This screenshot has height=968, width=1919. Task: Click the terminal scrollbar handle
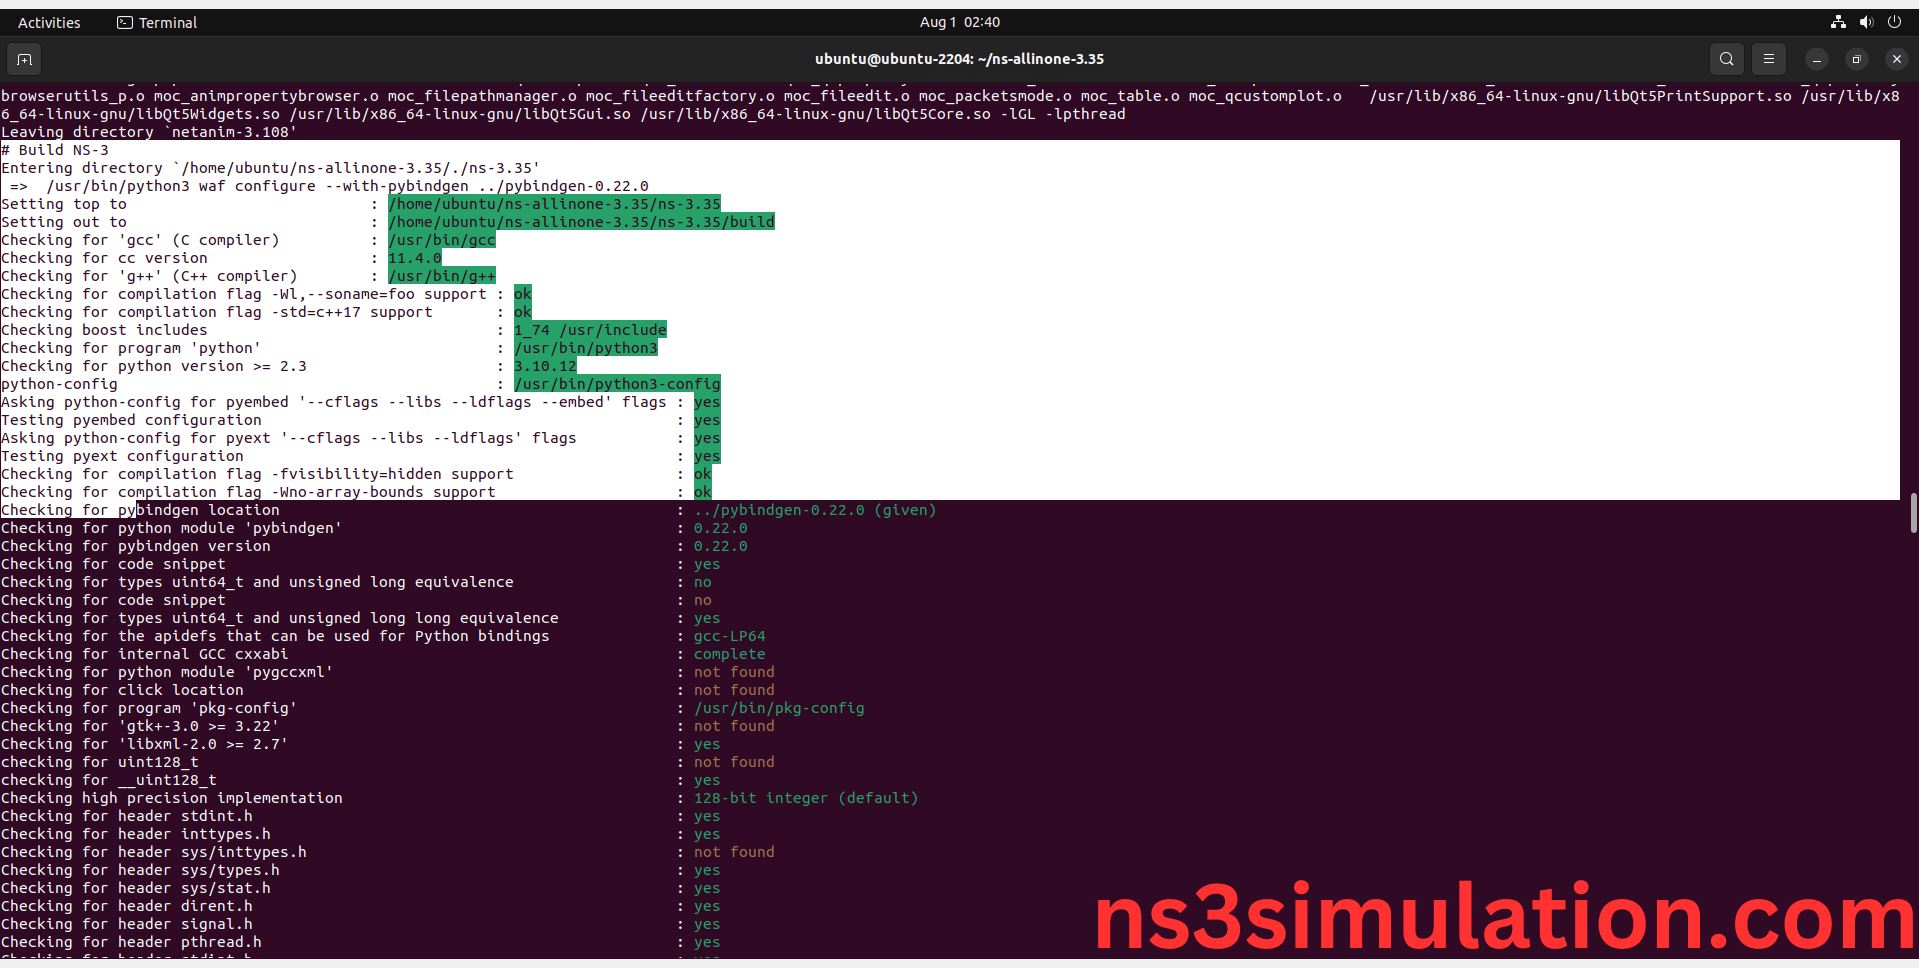(x=1912, y=513)
